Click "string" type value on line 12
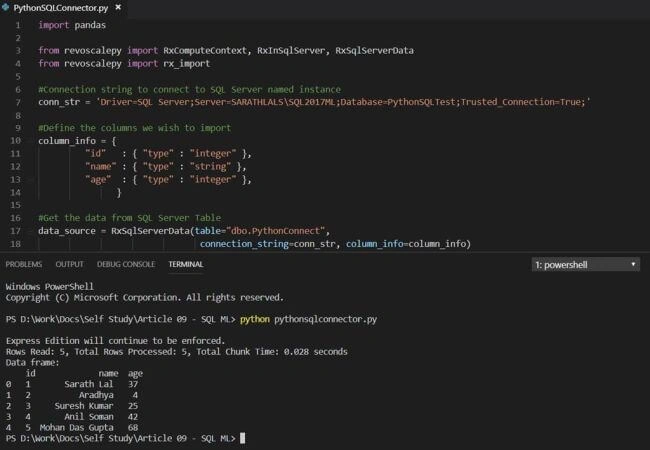Viewport: 650px width, 450px height. 210,167
